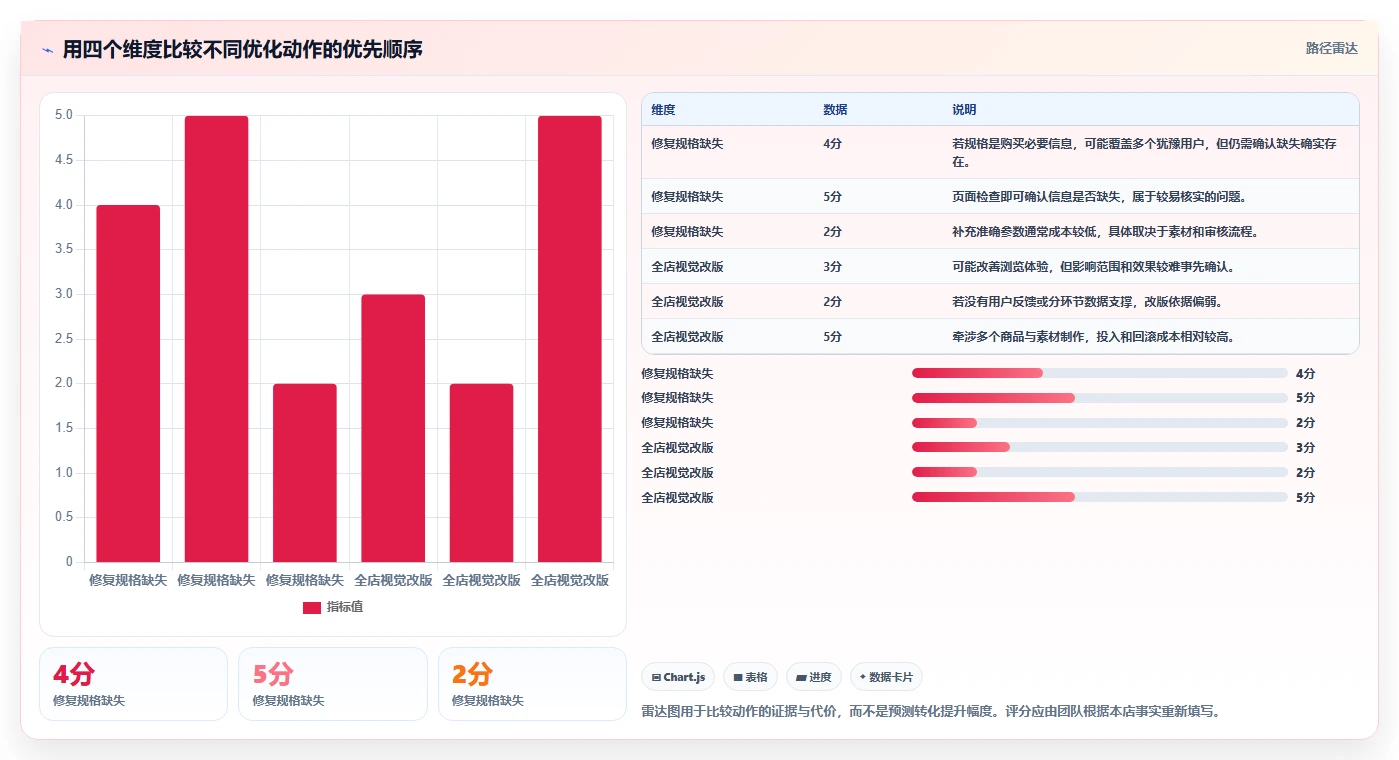This screenshot has width=1399, height=760.
Task: Click the footer note starting 雷达图用于比较
Action: [x=931, y=712]
